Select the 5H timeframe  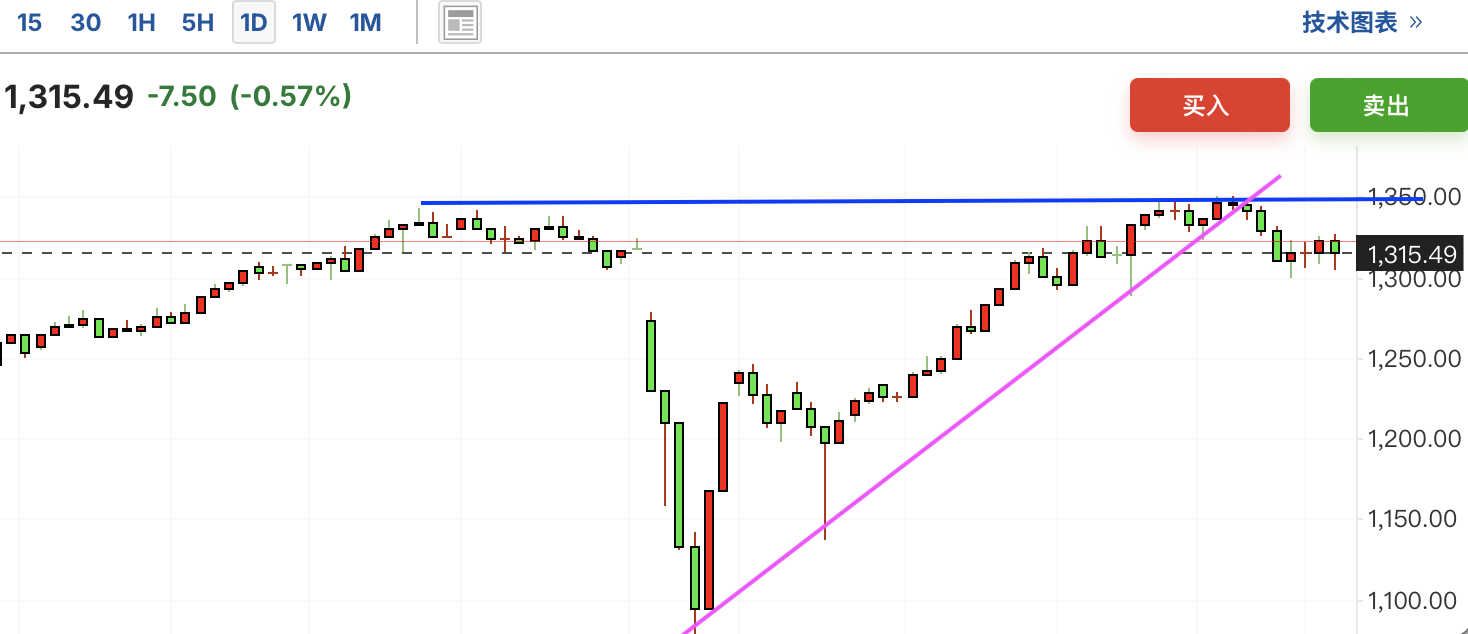coord(198,23)
